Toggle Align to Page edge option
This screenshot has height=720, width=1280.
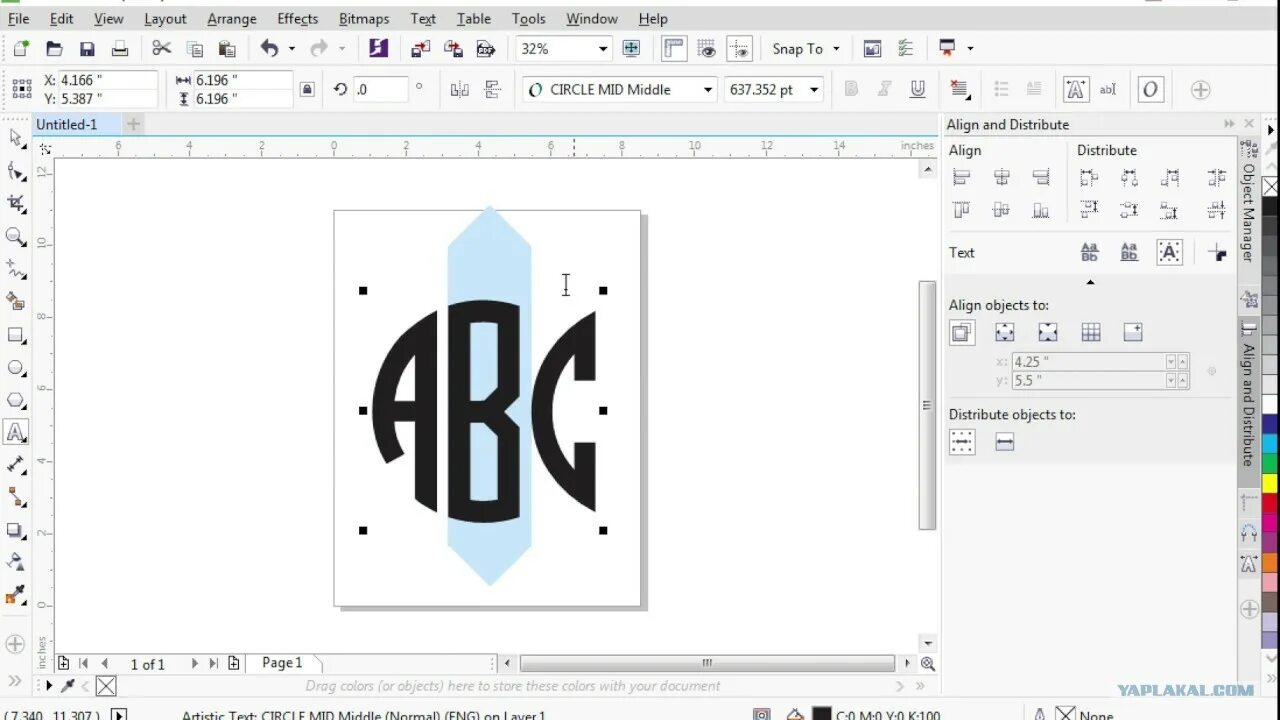pyautogui.click(x=1005, y=333)
